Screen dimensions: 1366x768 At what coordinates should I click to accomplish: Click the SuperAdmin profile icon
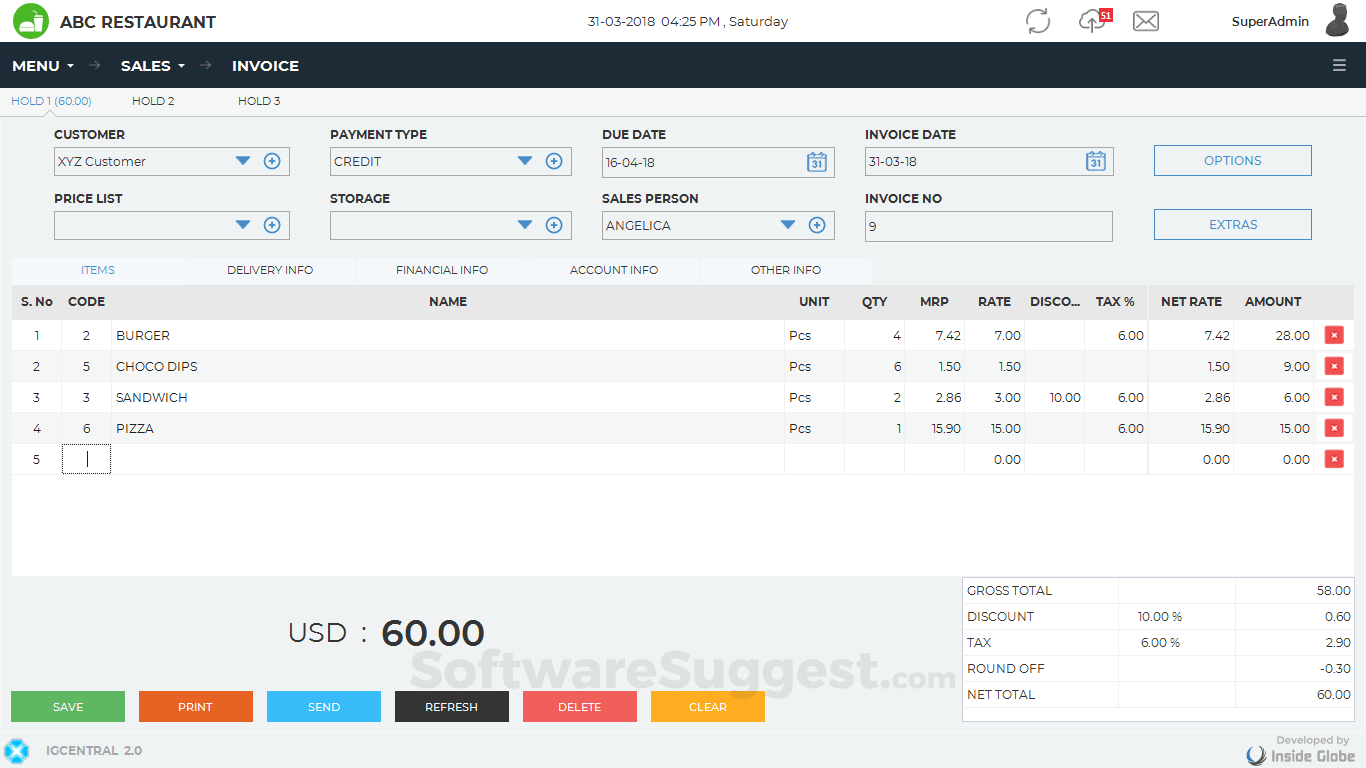pos(1337,21)
